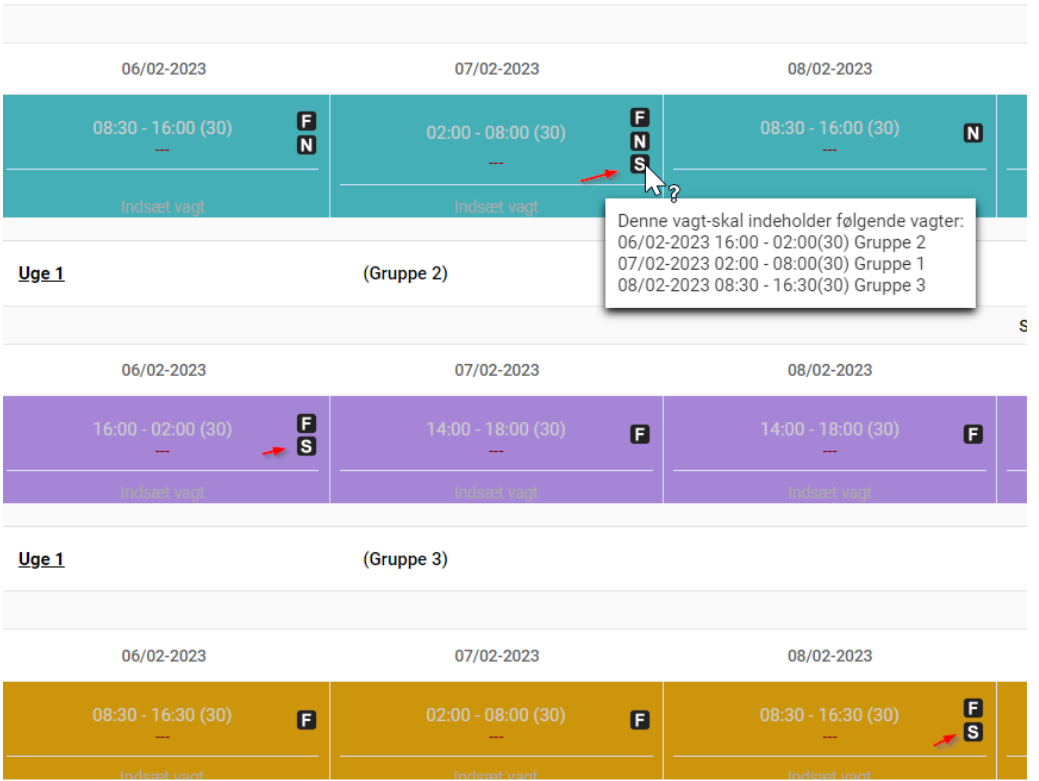
Task: Click the F icon in teal 06/02-2023 shift
Action: coord(307,121)
